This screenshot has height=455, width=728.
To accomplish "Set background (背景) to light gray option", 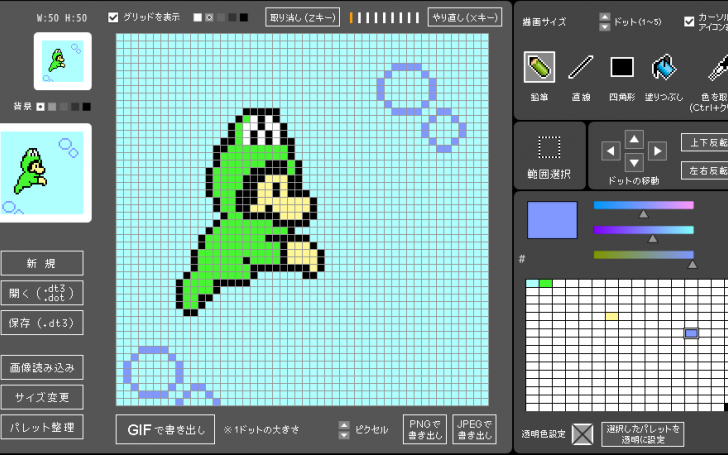I will 52,107.
